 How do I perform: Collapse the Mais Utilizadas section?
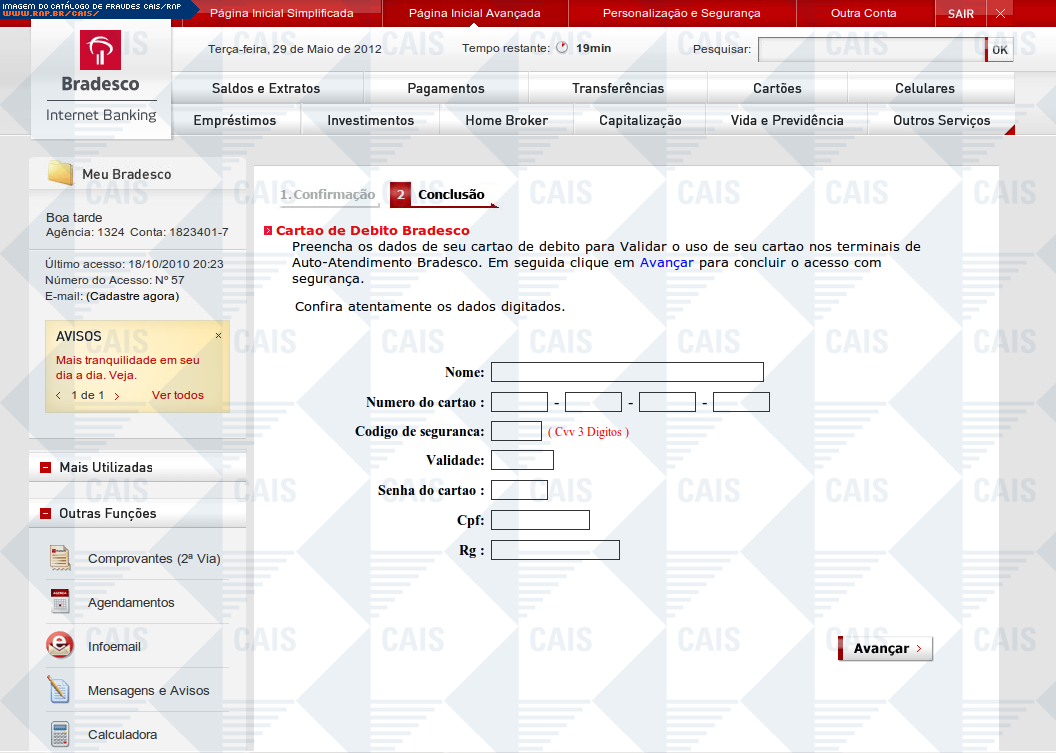pos(46,467)
